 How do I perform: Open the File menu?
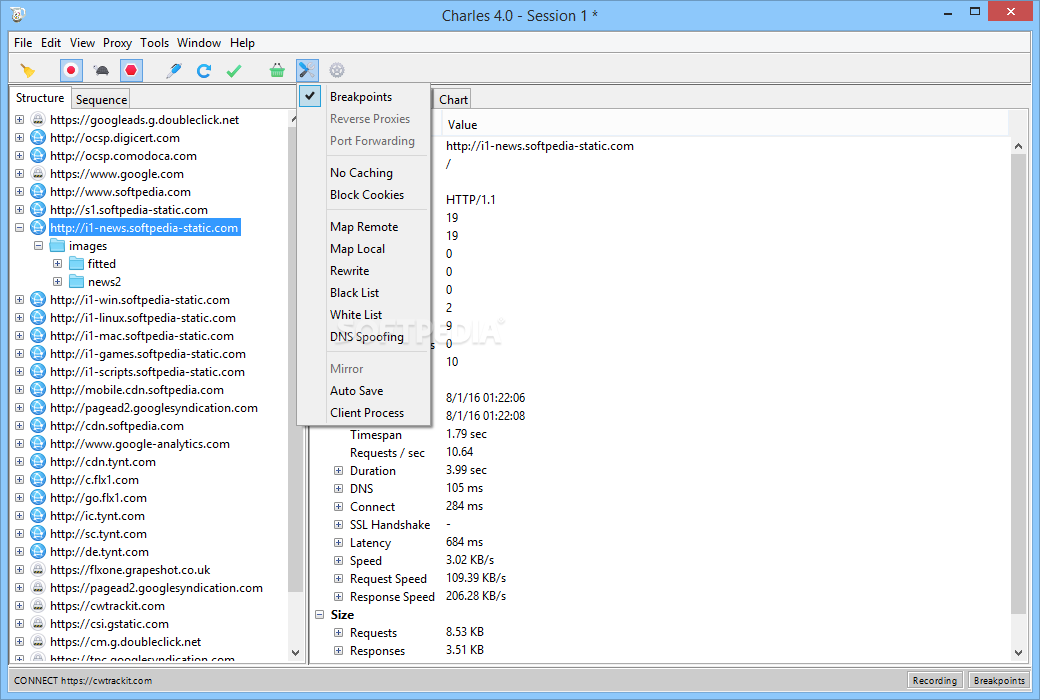(23, 42)
